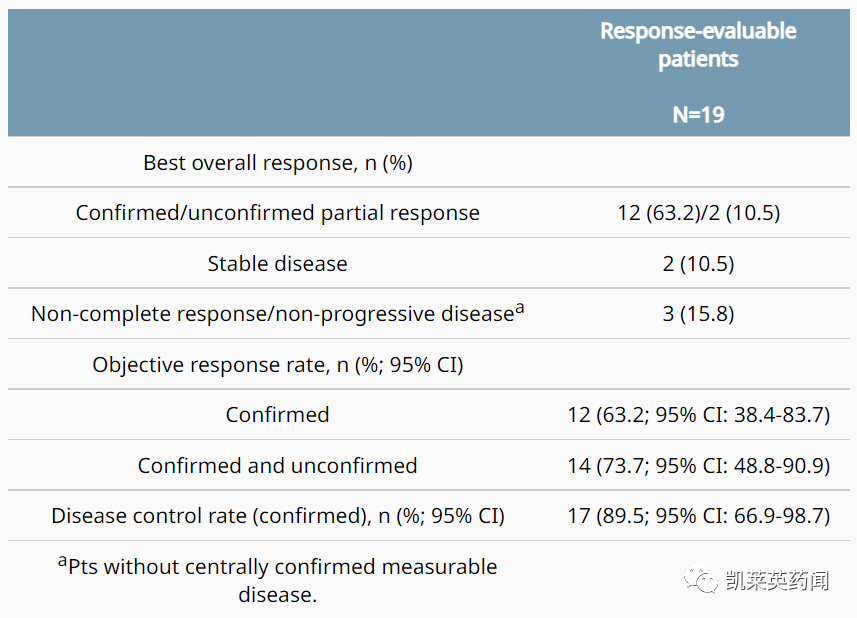Click the 'Response-evaluable patients' column header
Viewport: 857px width, 618px height.
[x=698, y=45]
